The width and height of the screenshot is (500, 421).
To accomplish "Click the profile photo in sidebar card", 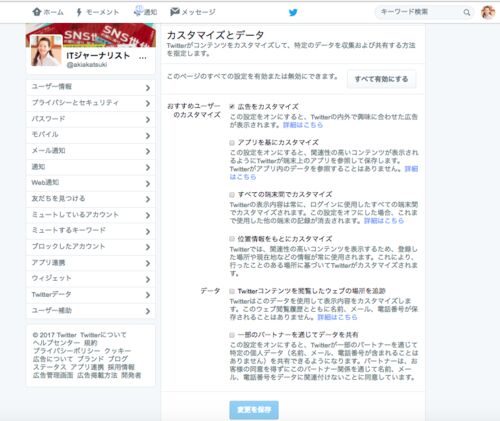I will point(46,51).
